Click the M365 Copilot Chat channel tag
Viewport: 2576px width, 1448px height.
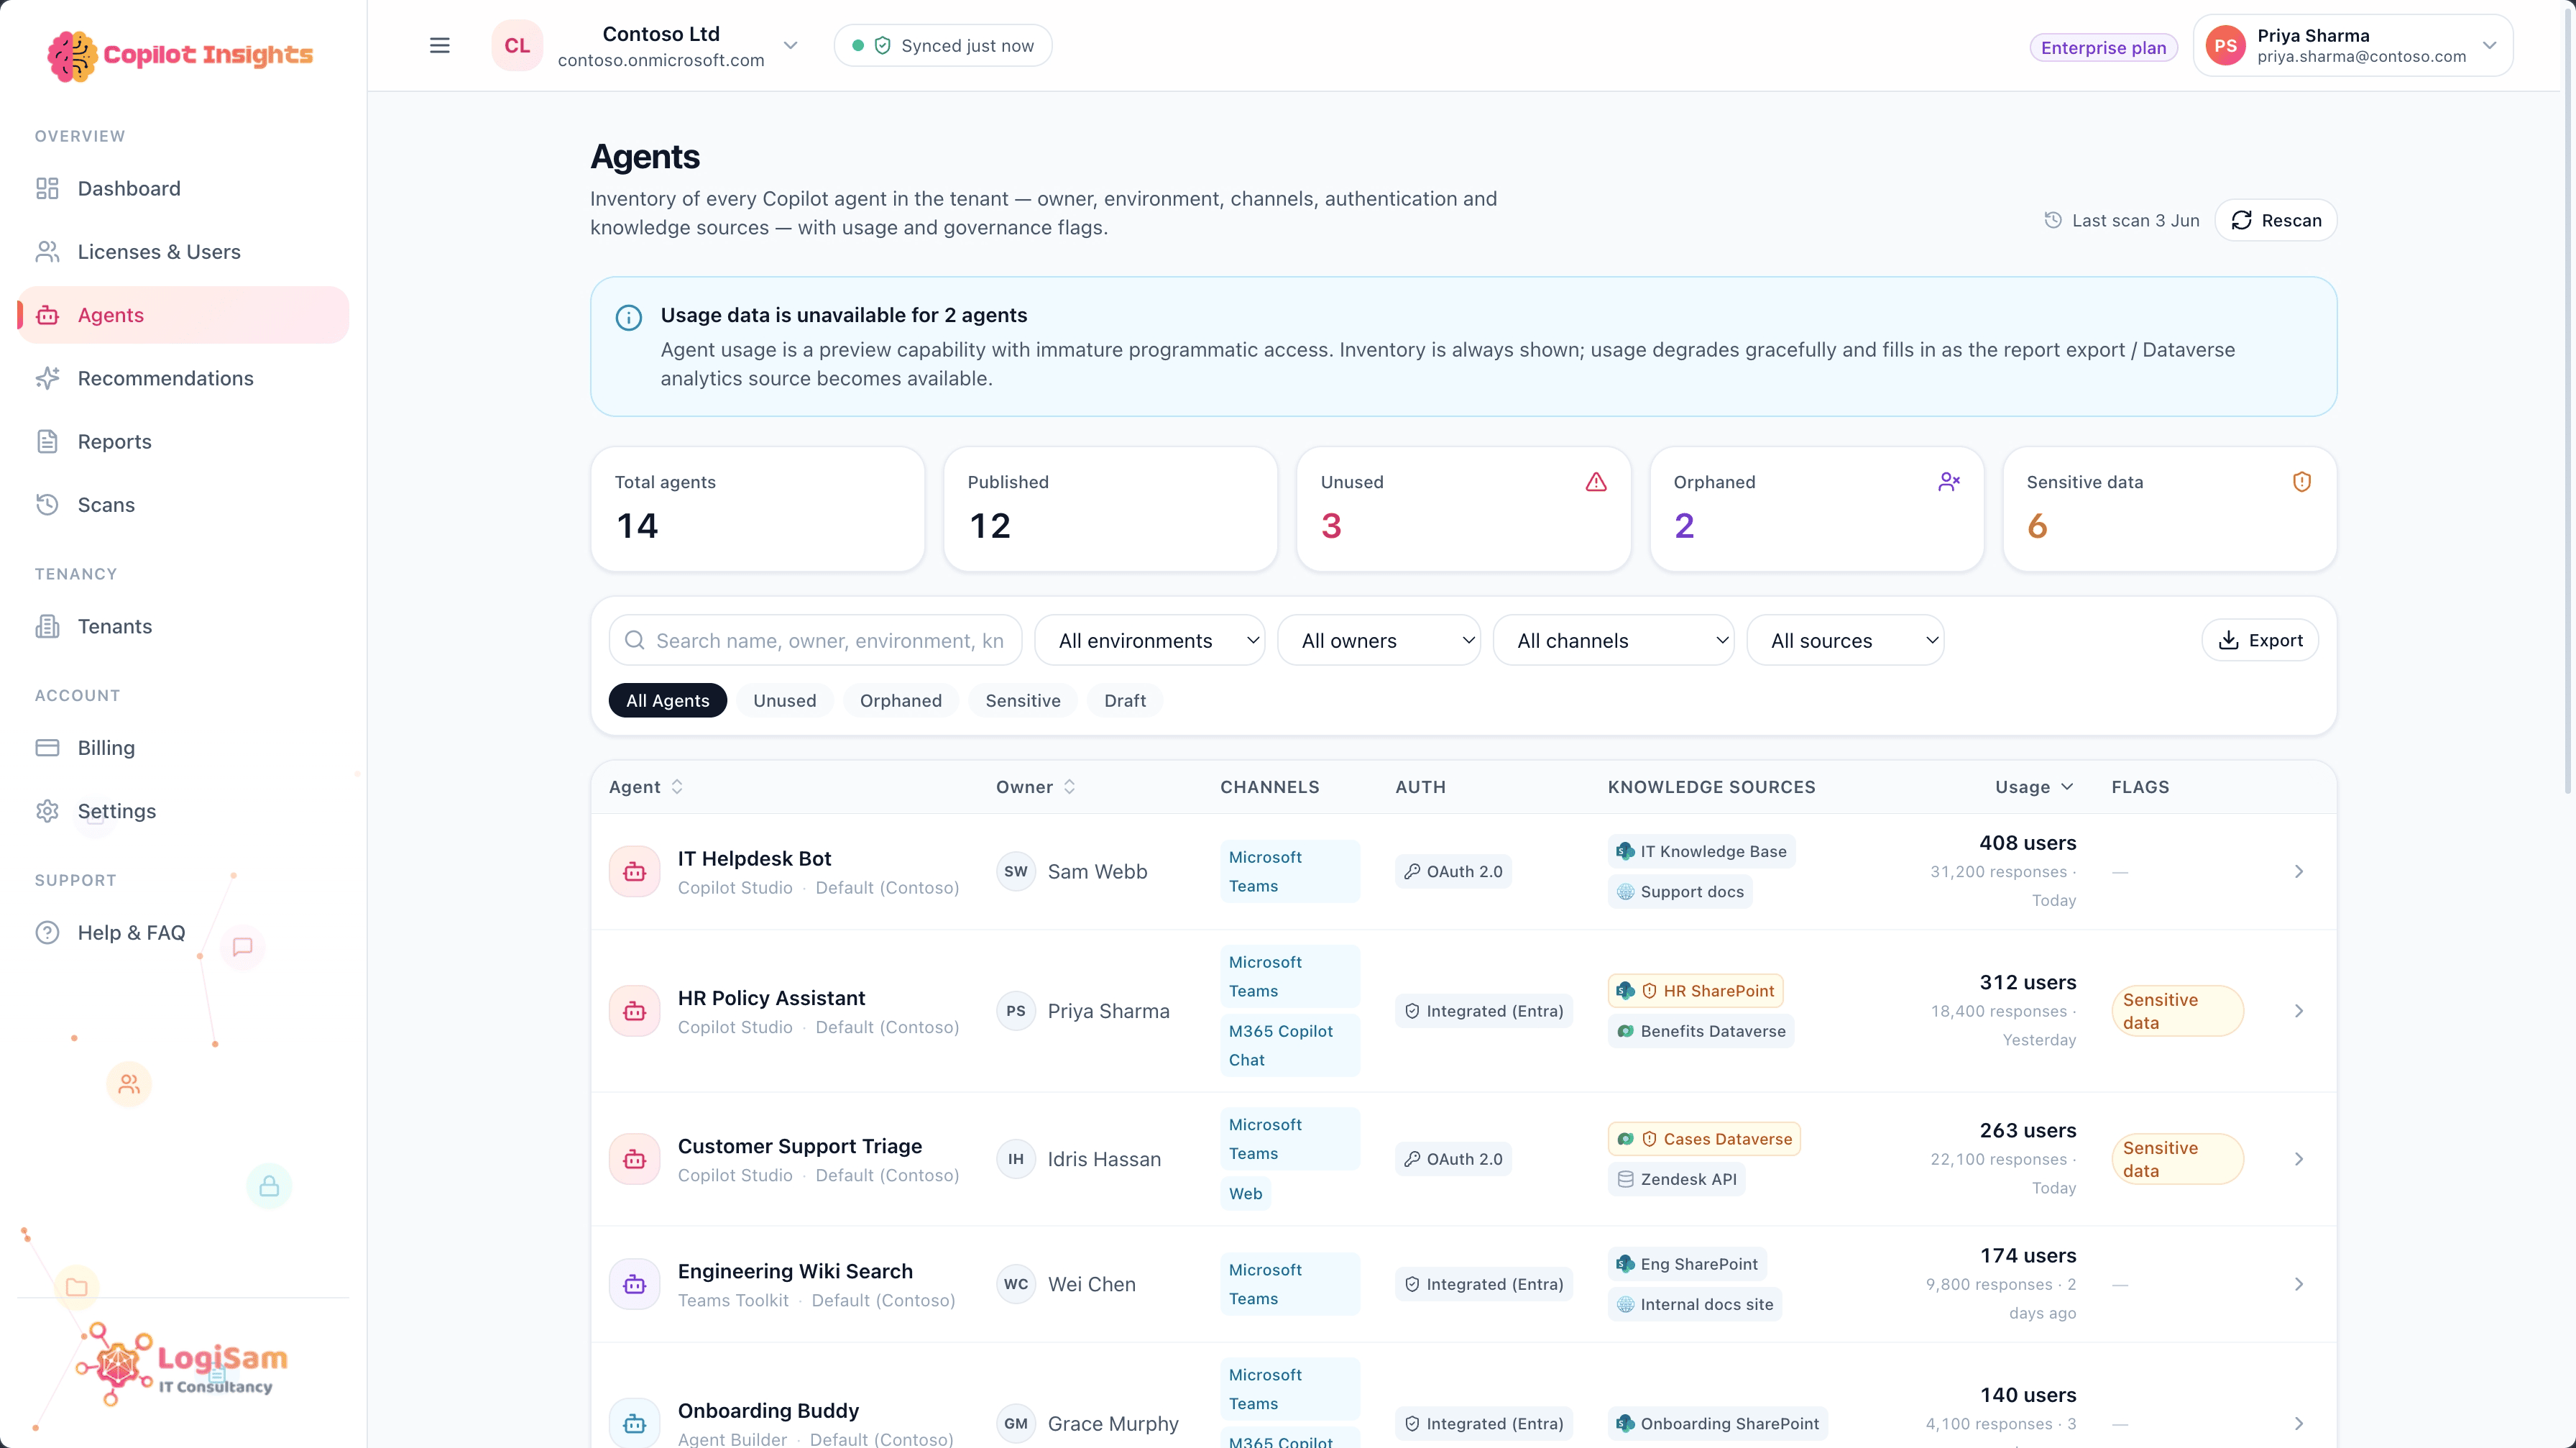[1289, 1045]
